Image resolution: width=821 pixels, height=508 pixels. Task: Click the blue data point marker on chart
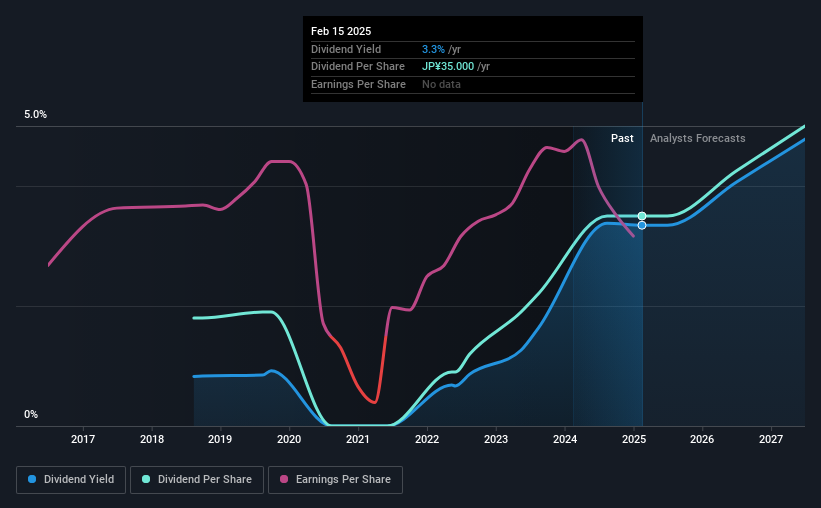coord(642,225)
